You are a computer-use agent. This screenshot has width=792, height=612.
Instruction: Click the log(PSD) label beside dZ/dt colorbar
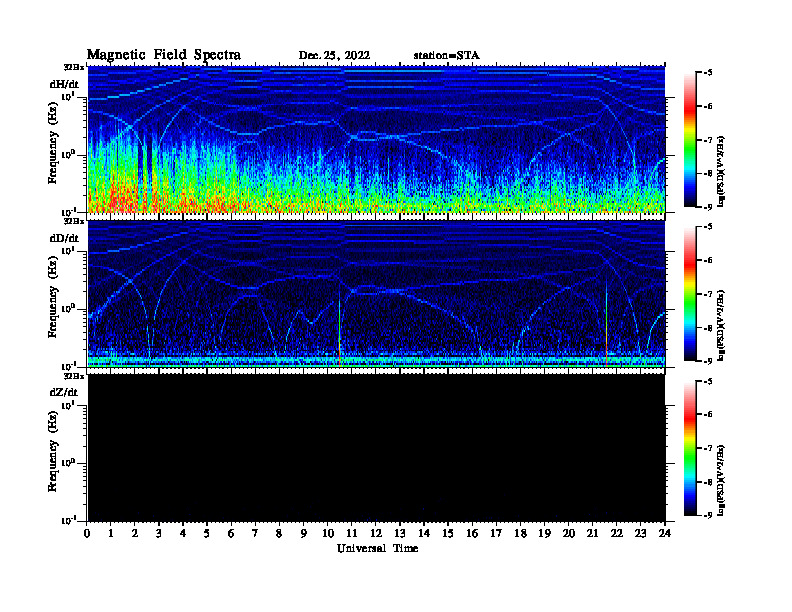coord(722,480)
